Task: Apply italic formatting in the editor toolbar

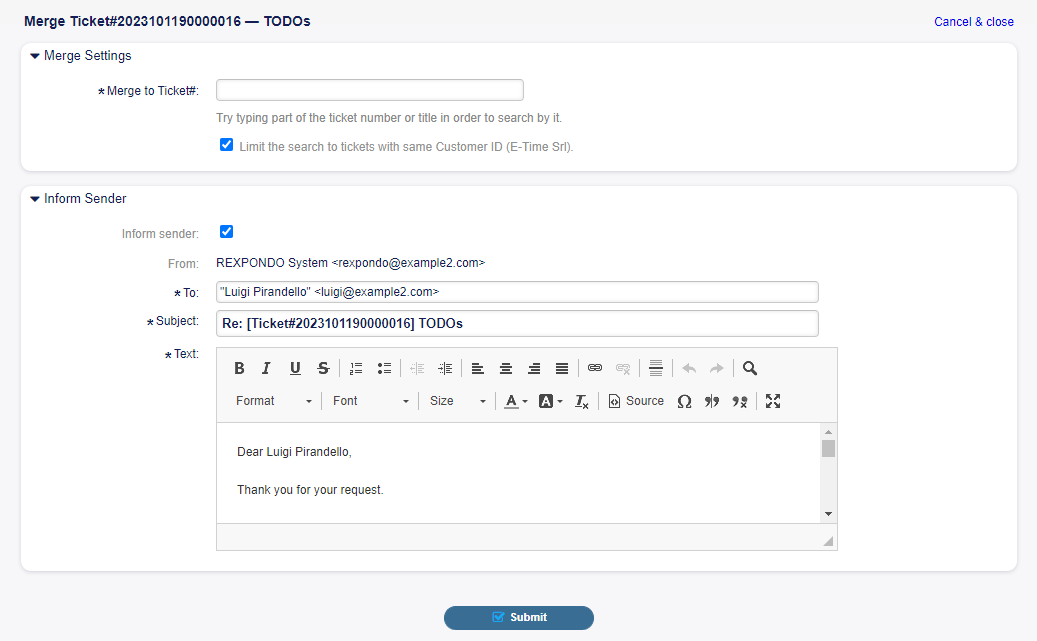Action: coord(266,368)
